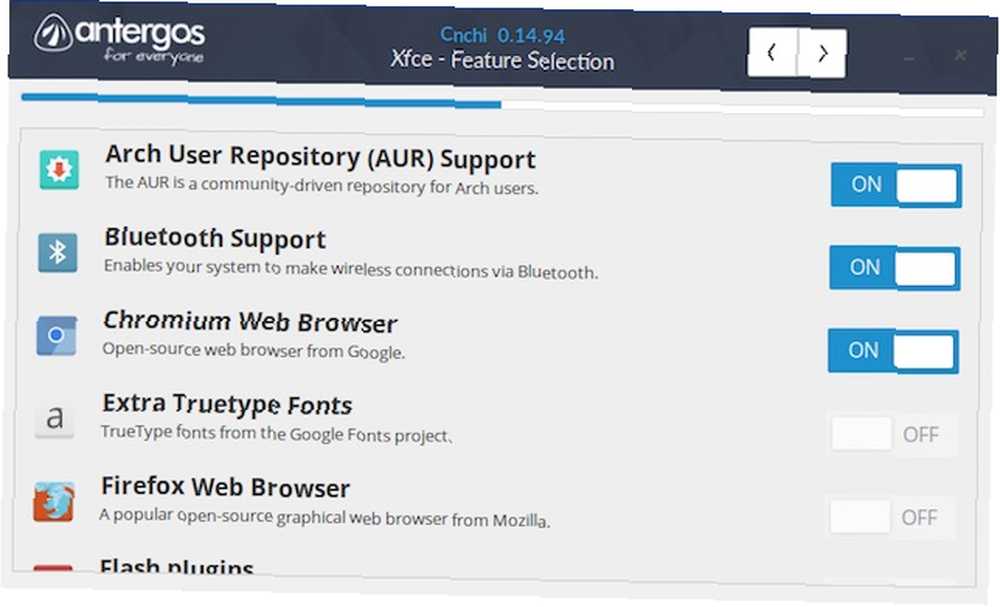Click the Cnchi 0.14.94 version label
Viewport: 1000px width, 607px height.
tap(503, 35)
